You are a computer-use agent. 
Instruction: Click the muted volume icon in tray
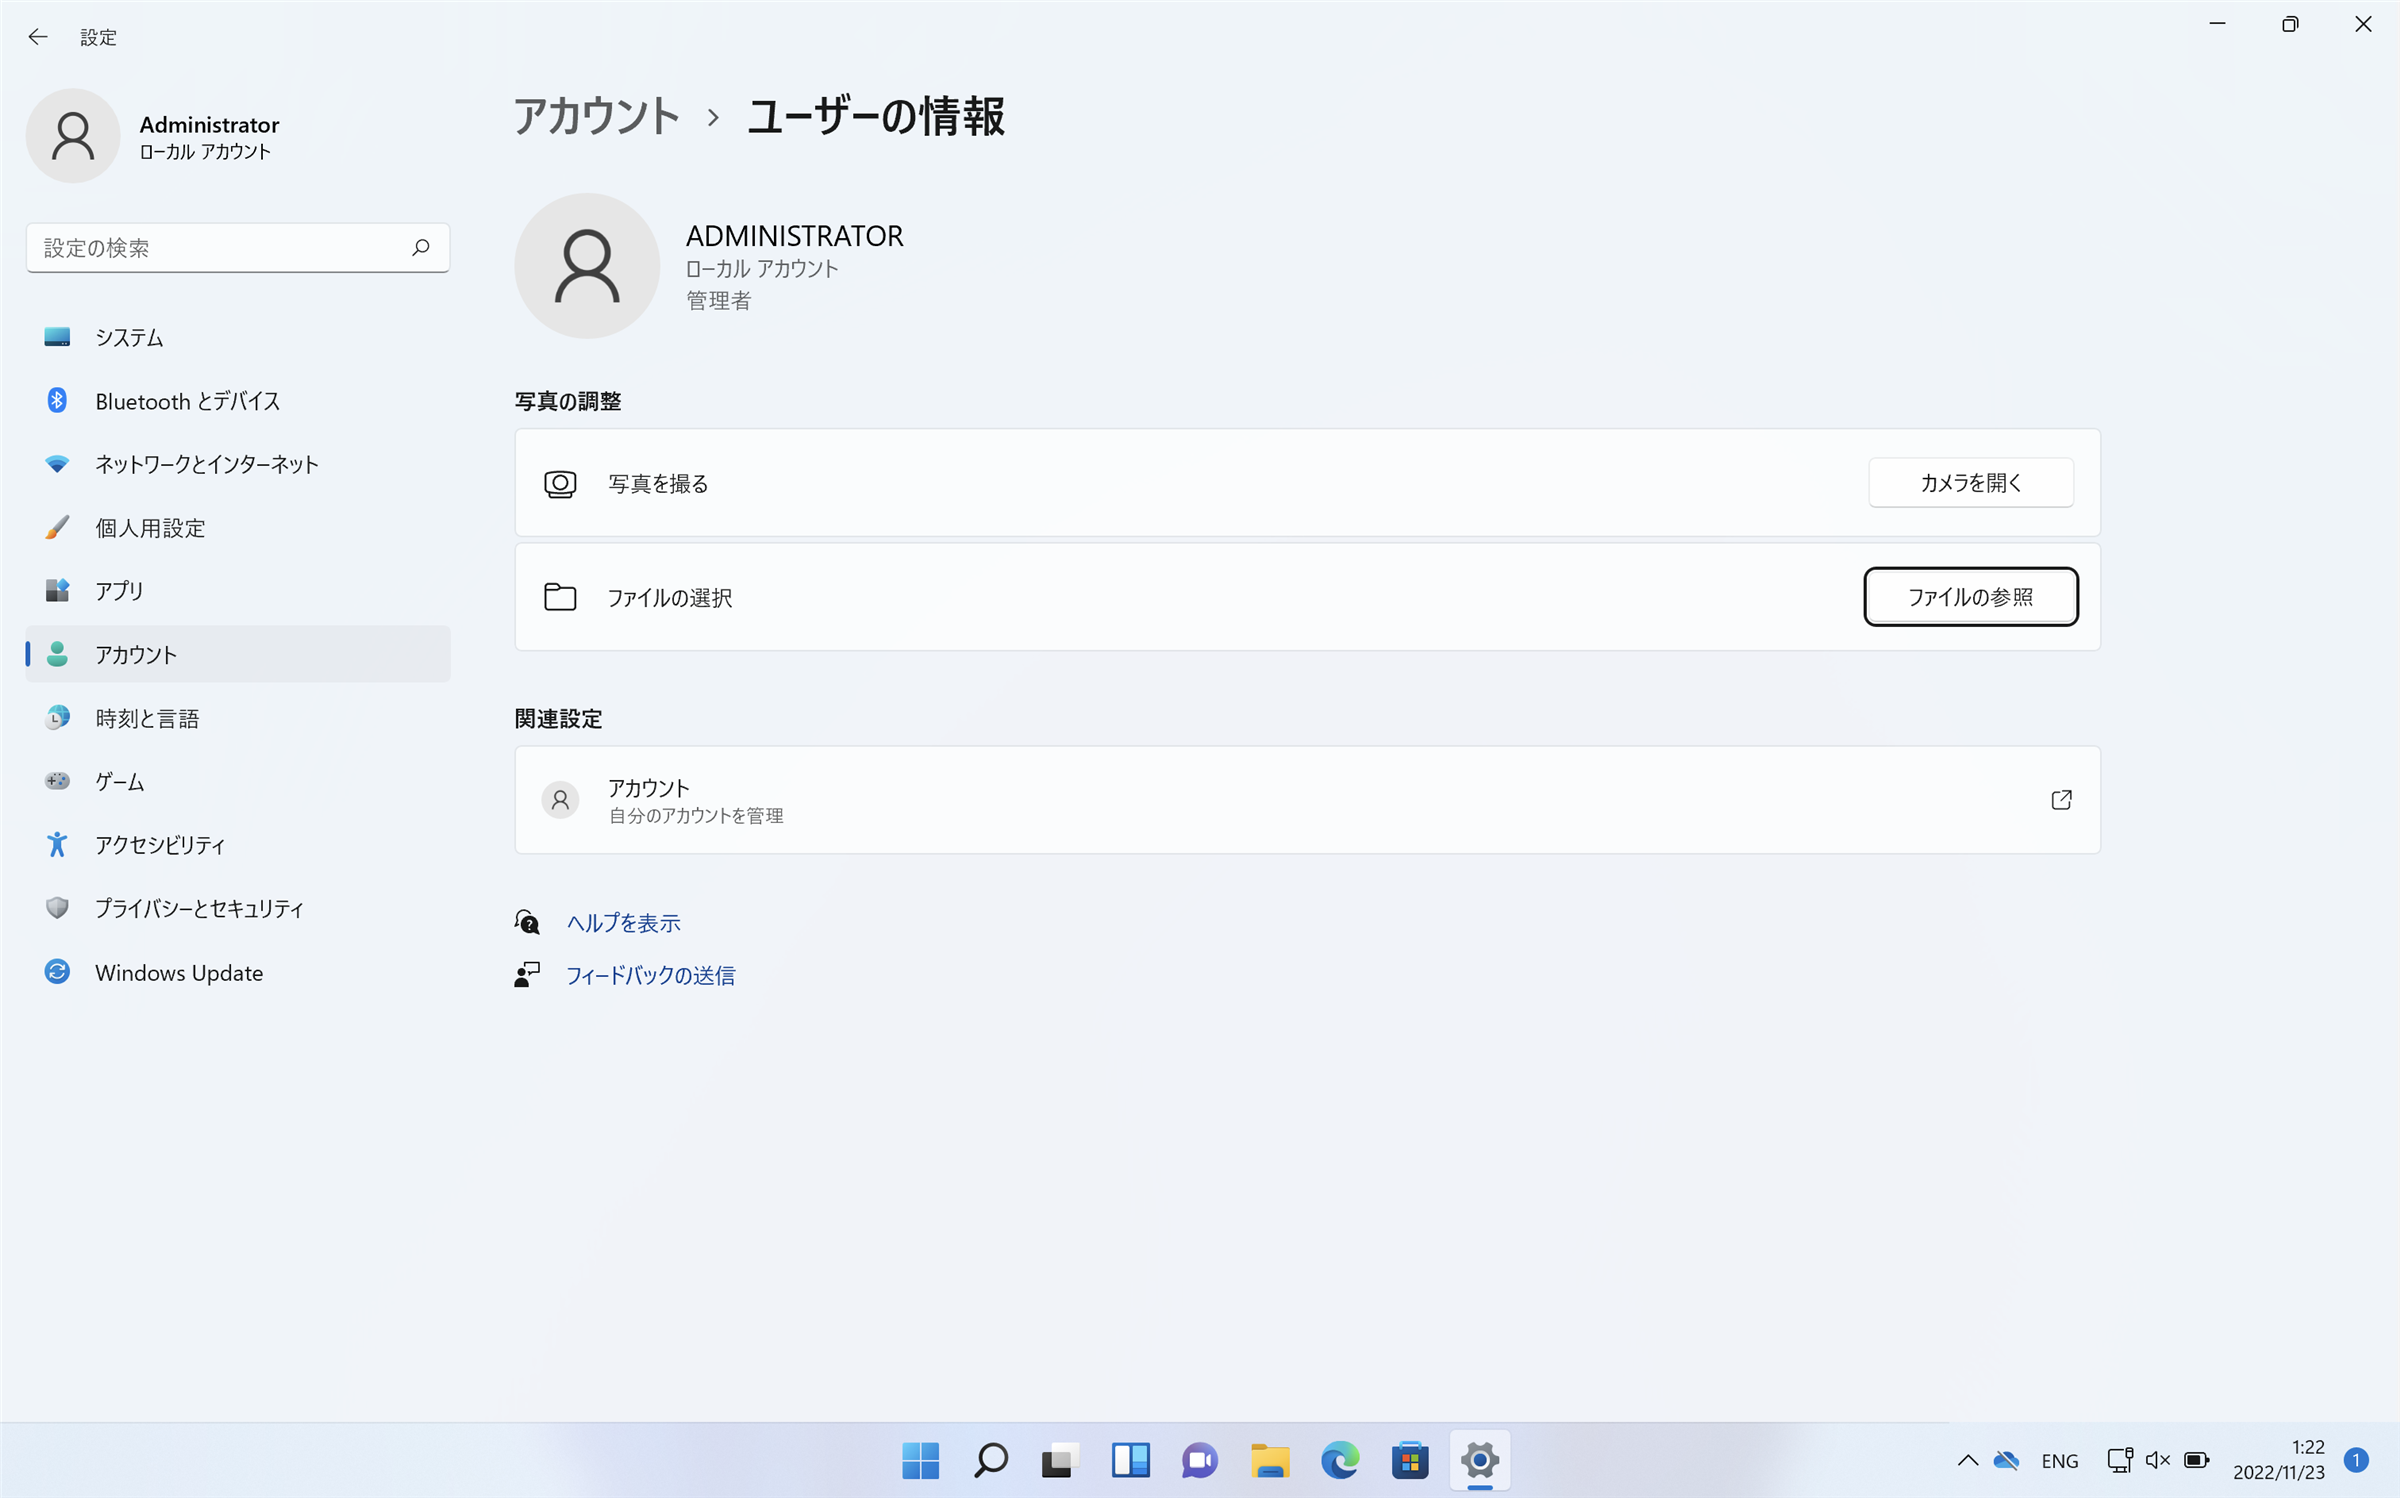2157,1461
